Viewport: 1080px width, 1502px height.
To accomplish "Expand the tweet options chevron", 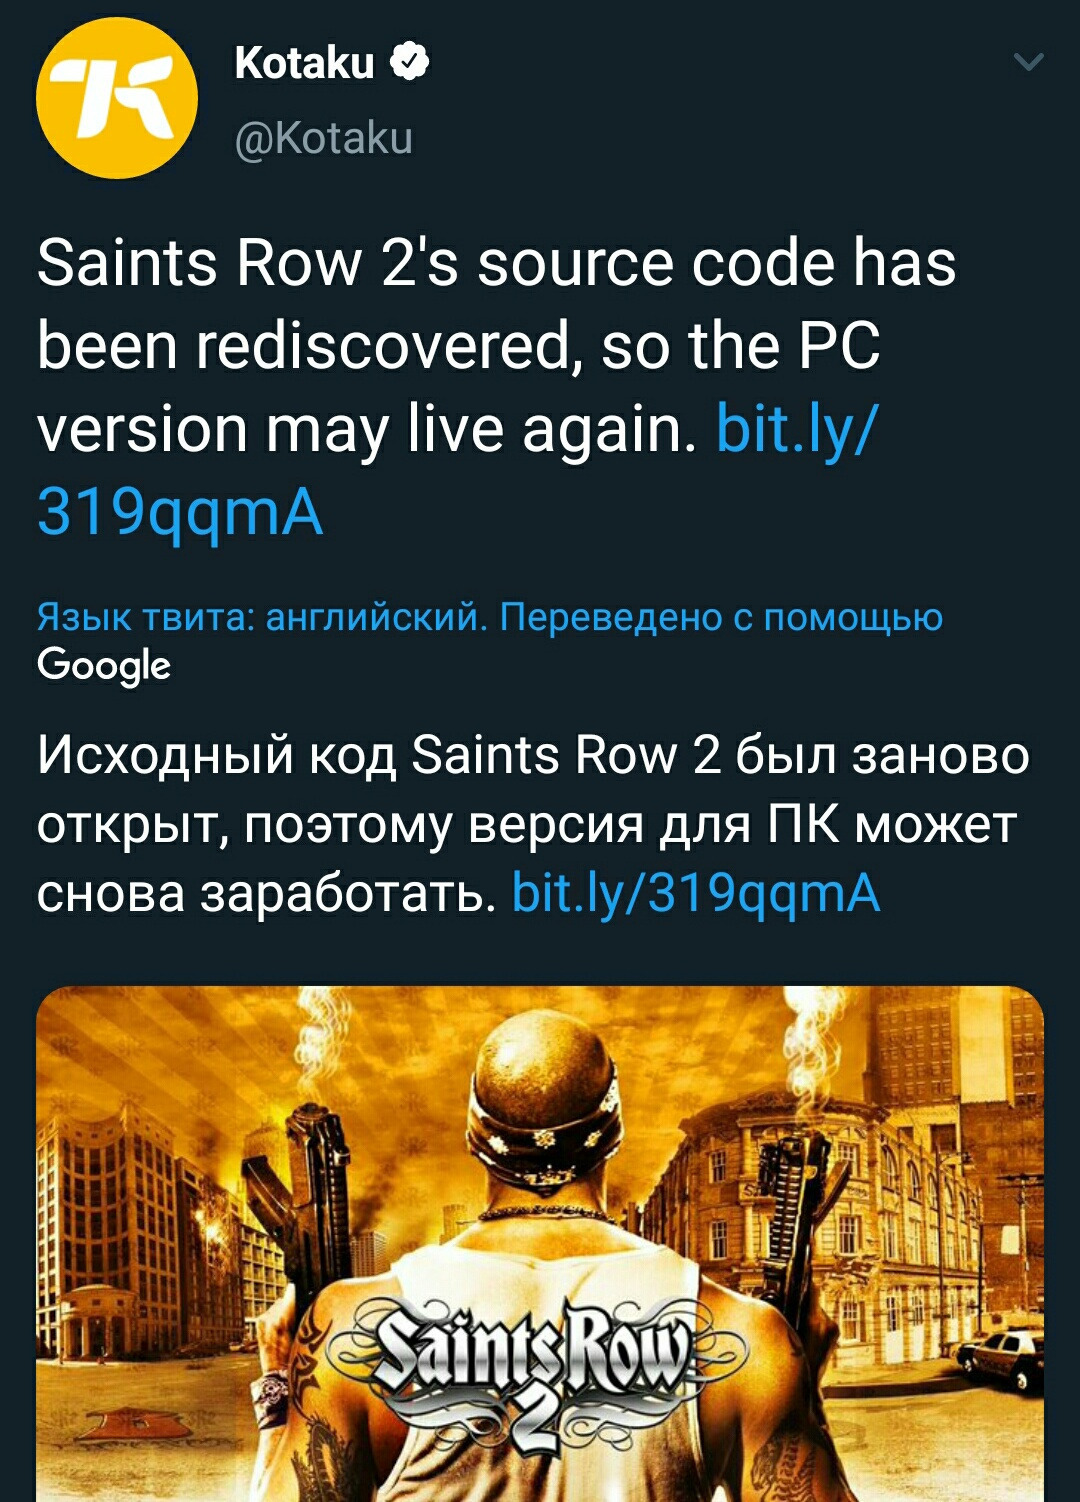I will point(1028,63).
